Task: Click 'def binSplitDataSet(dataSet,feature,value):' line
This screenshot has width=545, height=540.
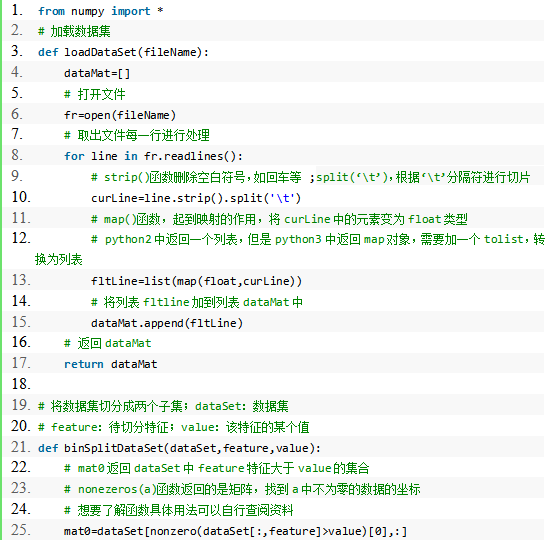Action: [x=179, y=448]
